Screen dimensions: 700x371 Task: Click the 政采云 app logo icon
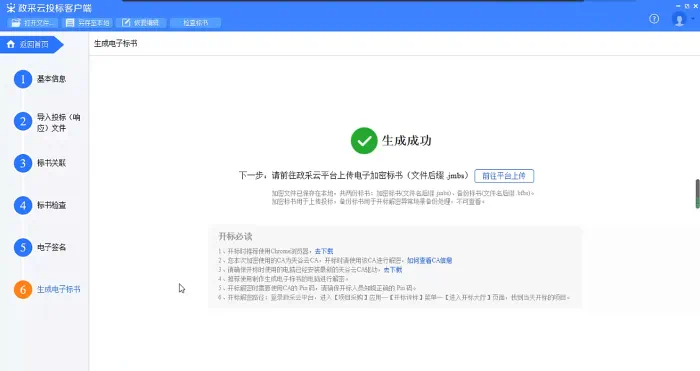pyautogui.click(x=11, y=8)
